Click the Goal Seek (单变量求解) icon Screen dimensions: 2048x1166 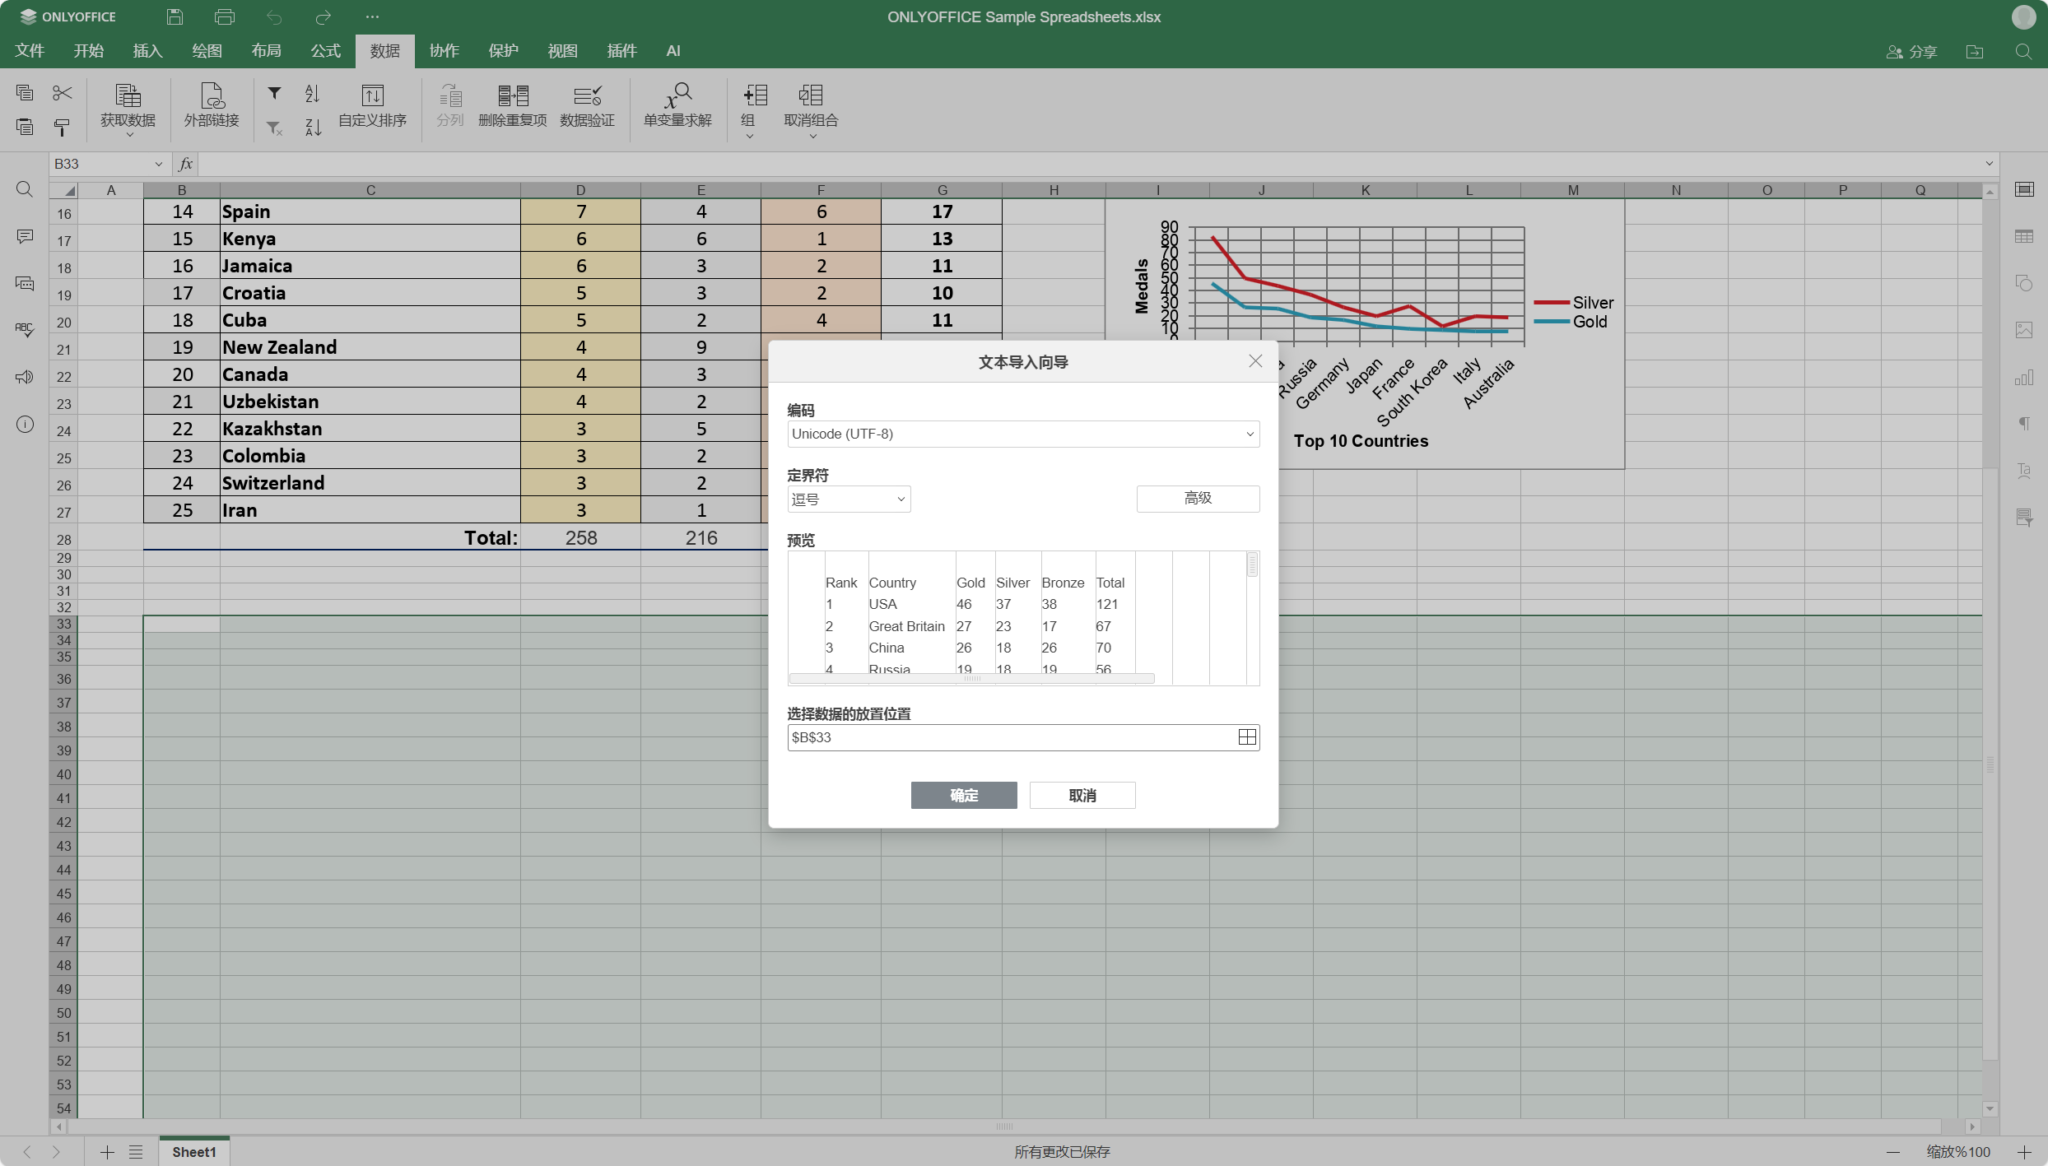pos(677,96)
